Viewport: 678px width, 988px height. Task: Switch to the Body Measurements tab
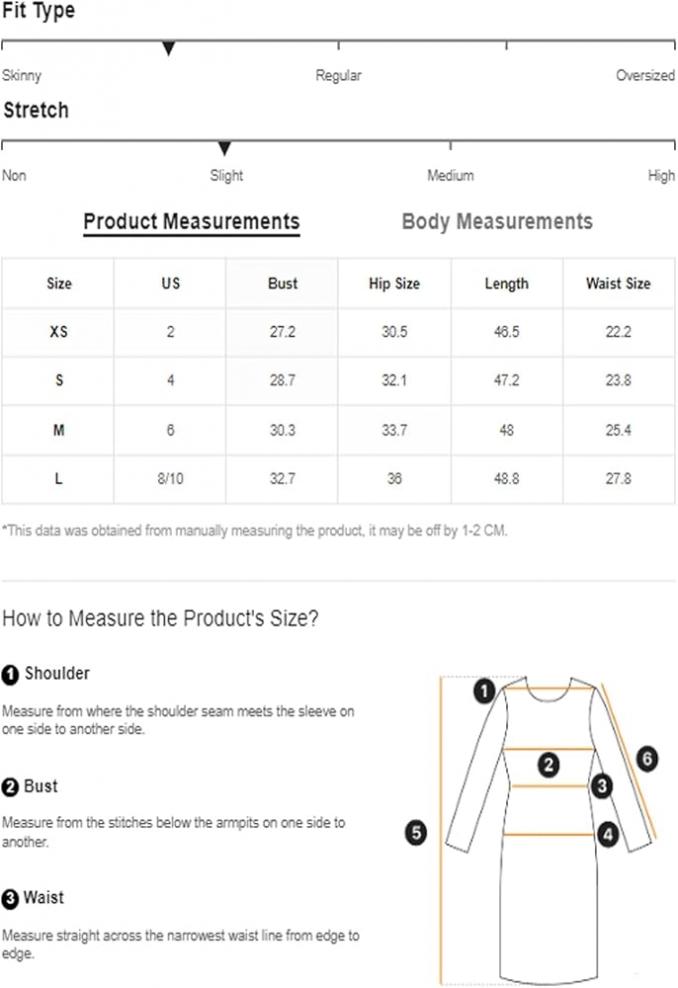tap(497, 221)
